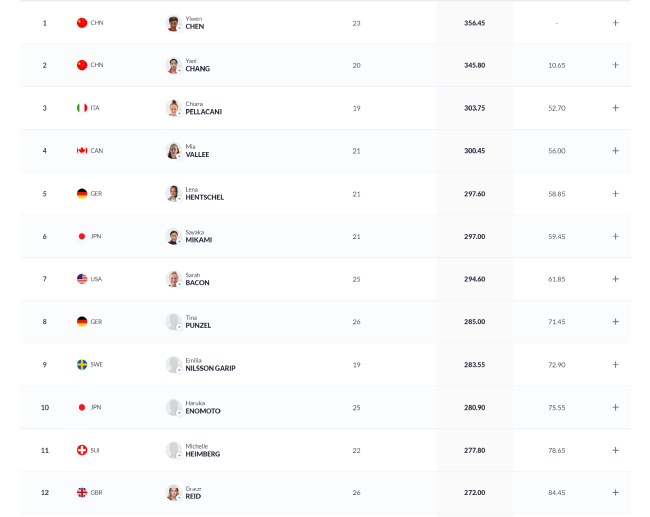This screenshot has width=650, height=517.
Task: Open Sarah Bacon's athlete profile photo
Action: coord(173,279)
